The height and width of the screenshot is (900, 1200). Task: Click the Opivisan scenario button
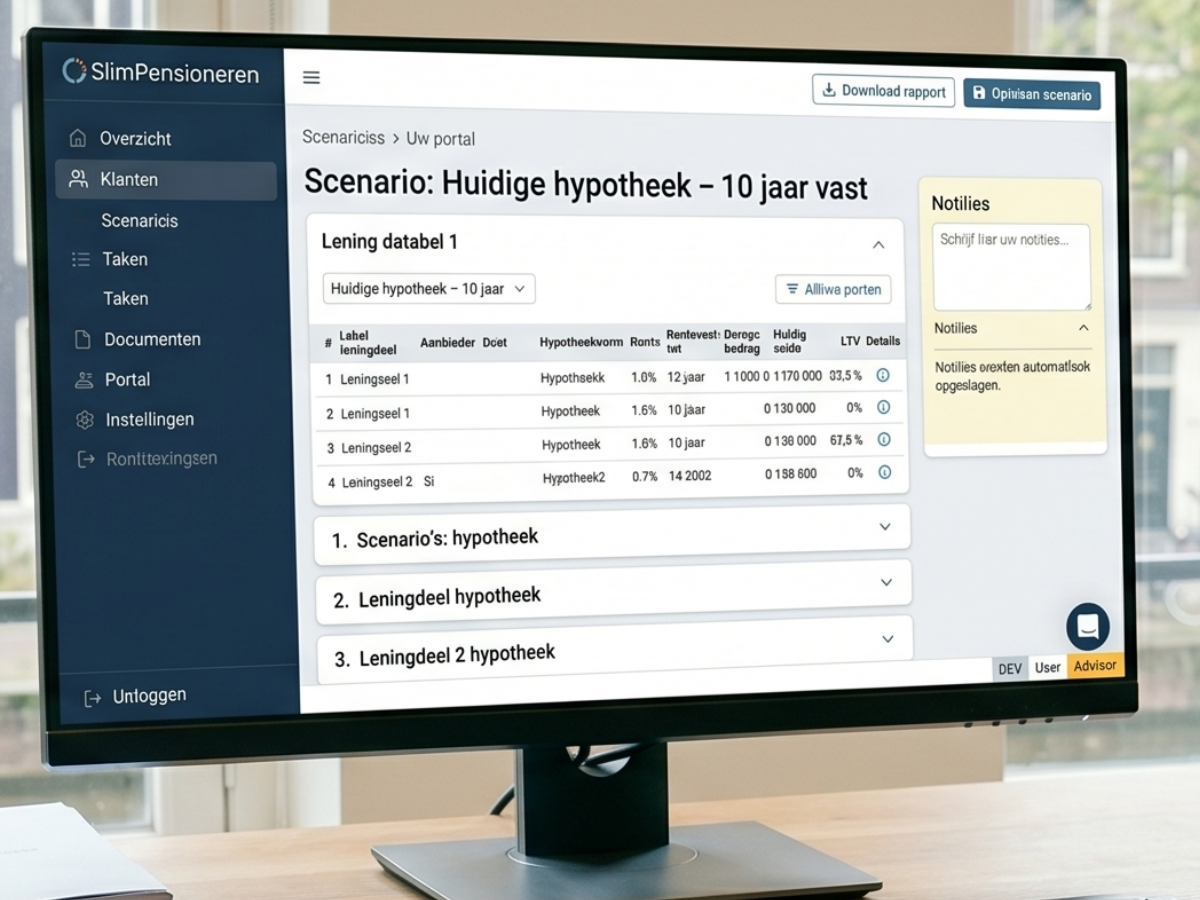click(1032, 94)
